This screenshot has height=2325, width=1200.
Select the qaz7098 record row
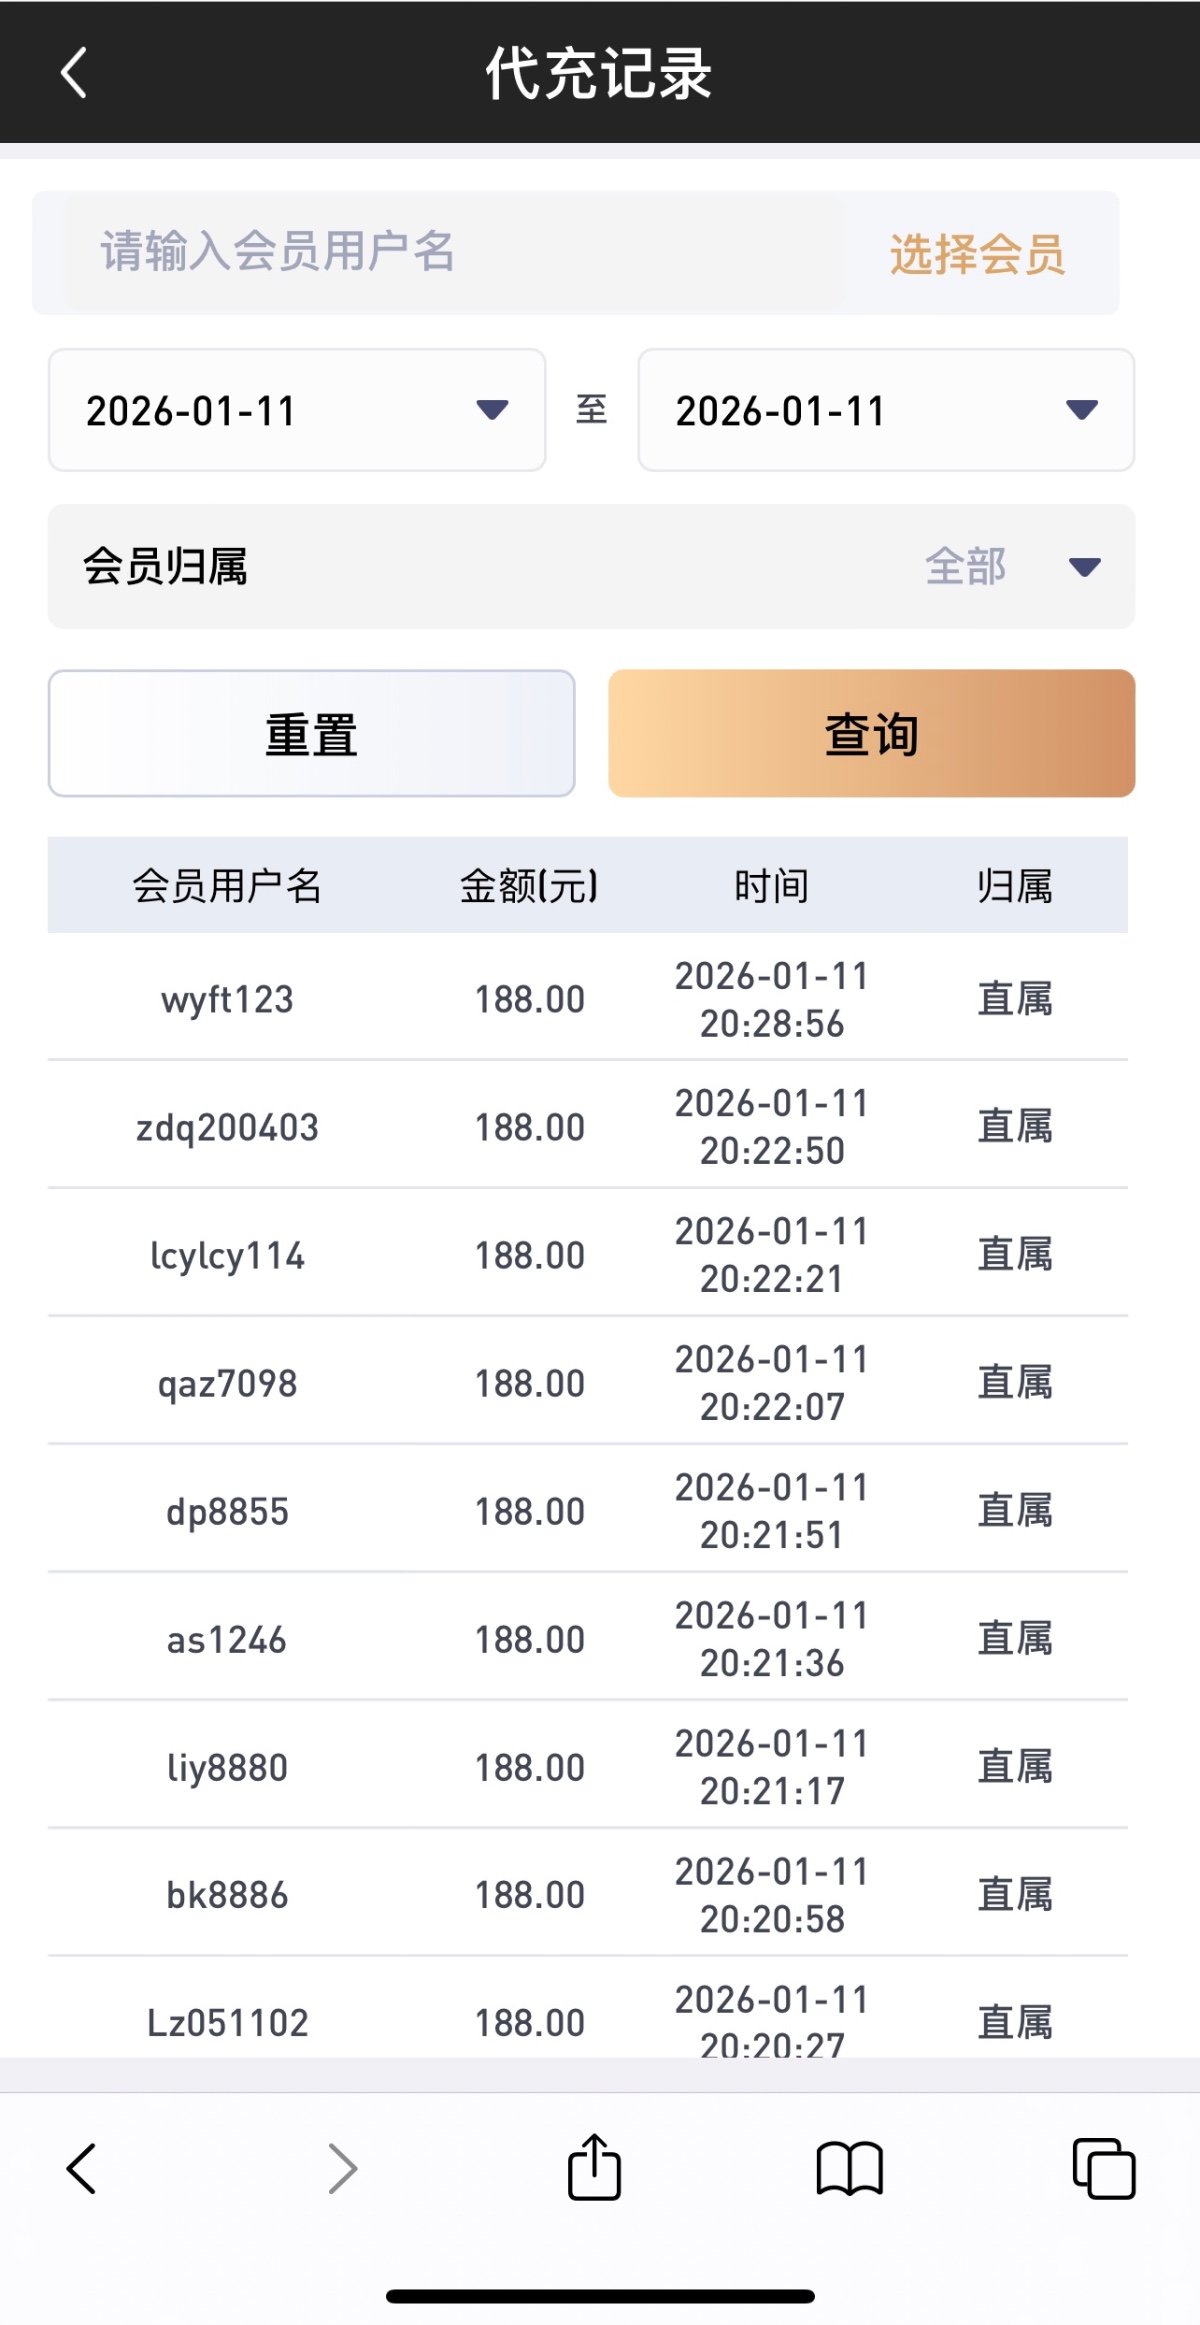[x=588, y=1383]
